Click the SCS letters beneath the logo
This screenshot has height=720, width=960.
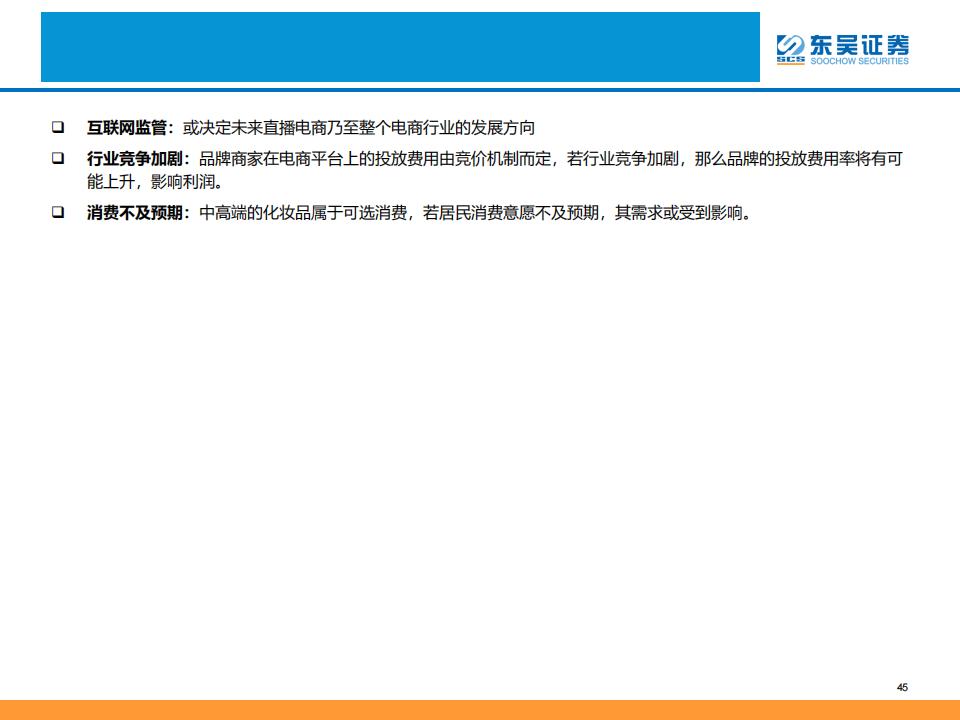(x=790, y=61)
